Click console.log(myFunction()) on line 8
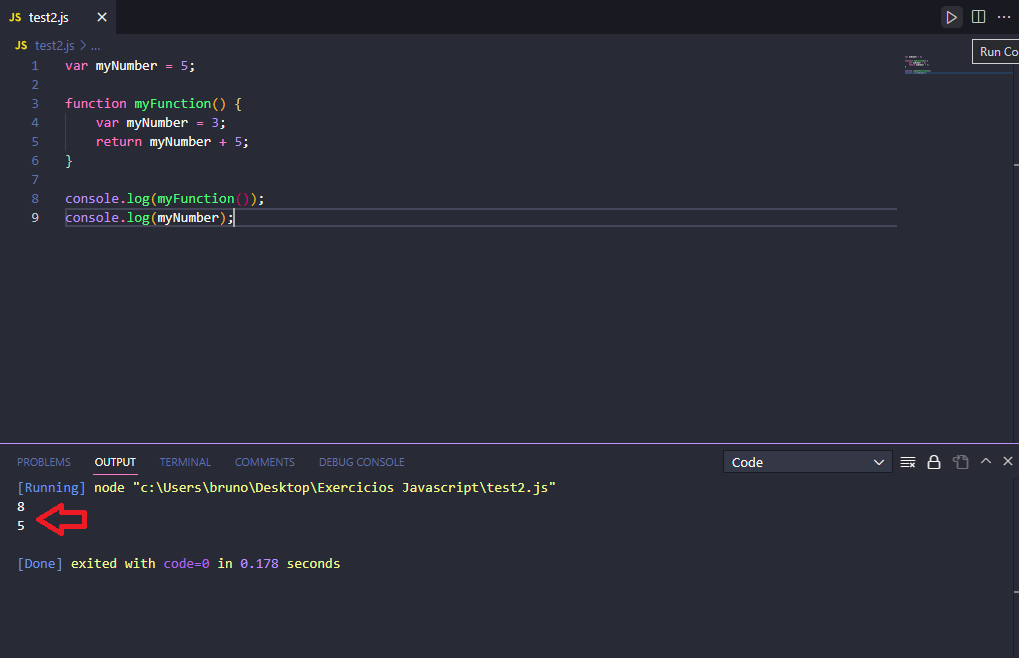 [x=164, y=198]
